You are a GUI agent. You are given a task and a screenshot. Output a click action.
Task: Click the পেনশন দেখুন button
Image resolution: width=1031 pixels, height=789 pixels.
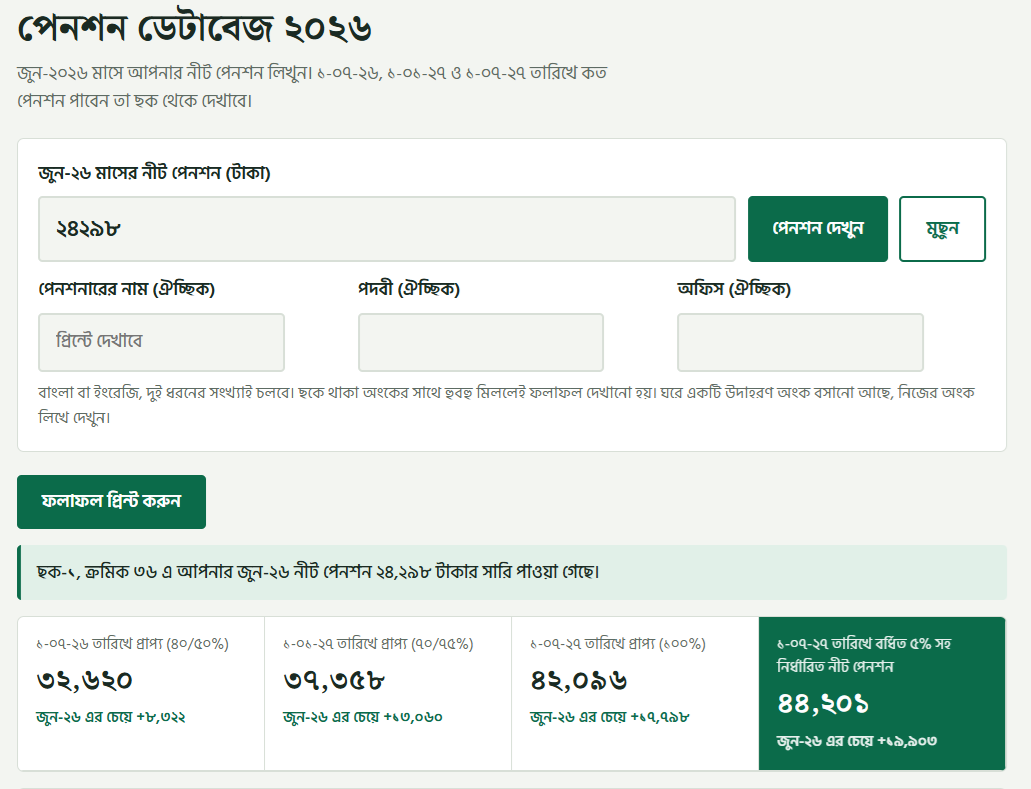click(818, 229)
